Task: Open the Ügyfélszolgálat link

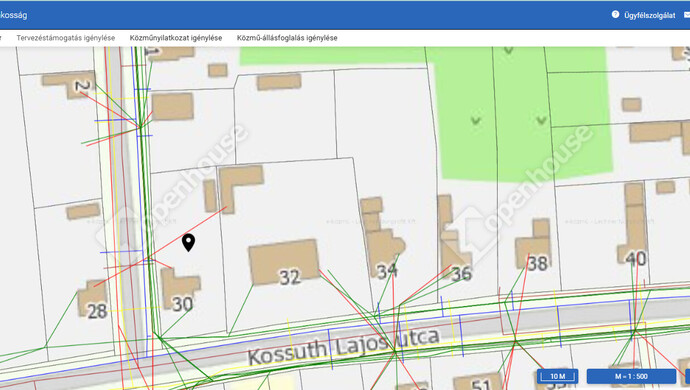Action: (x=650, y=15)
